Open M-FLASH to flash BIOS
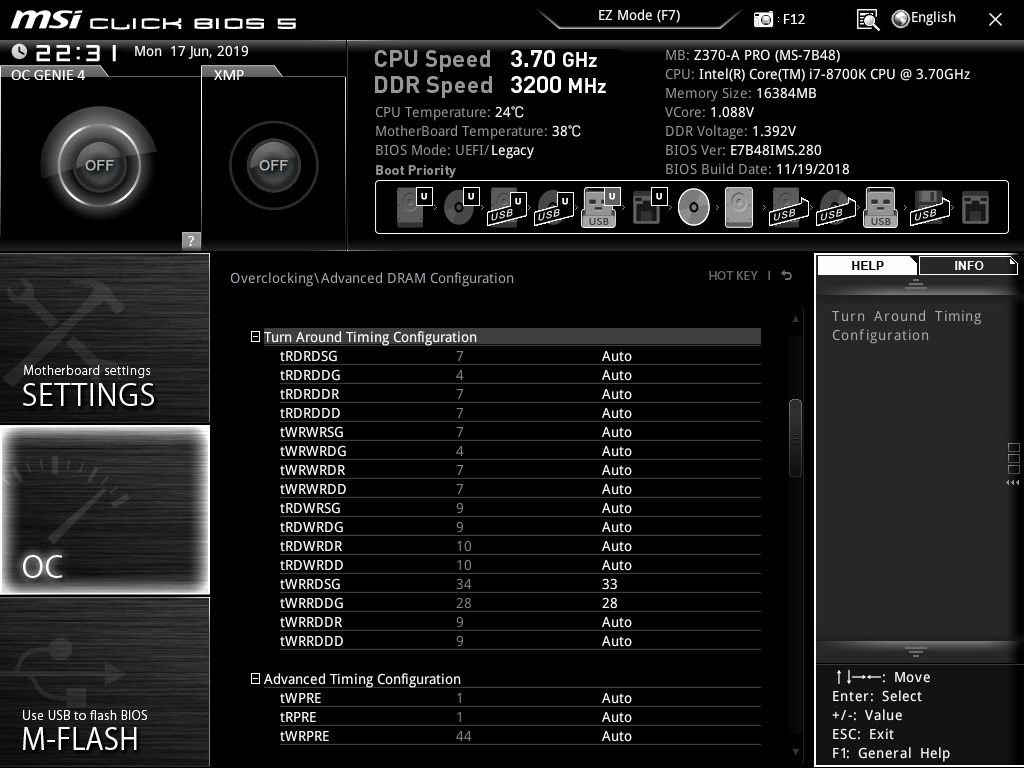The height and width of the screenshot is (768, 1024). tap(104, 682)
